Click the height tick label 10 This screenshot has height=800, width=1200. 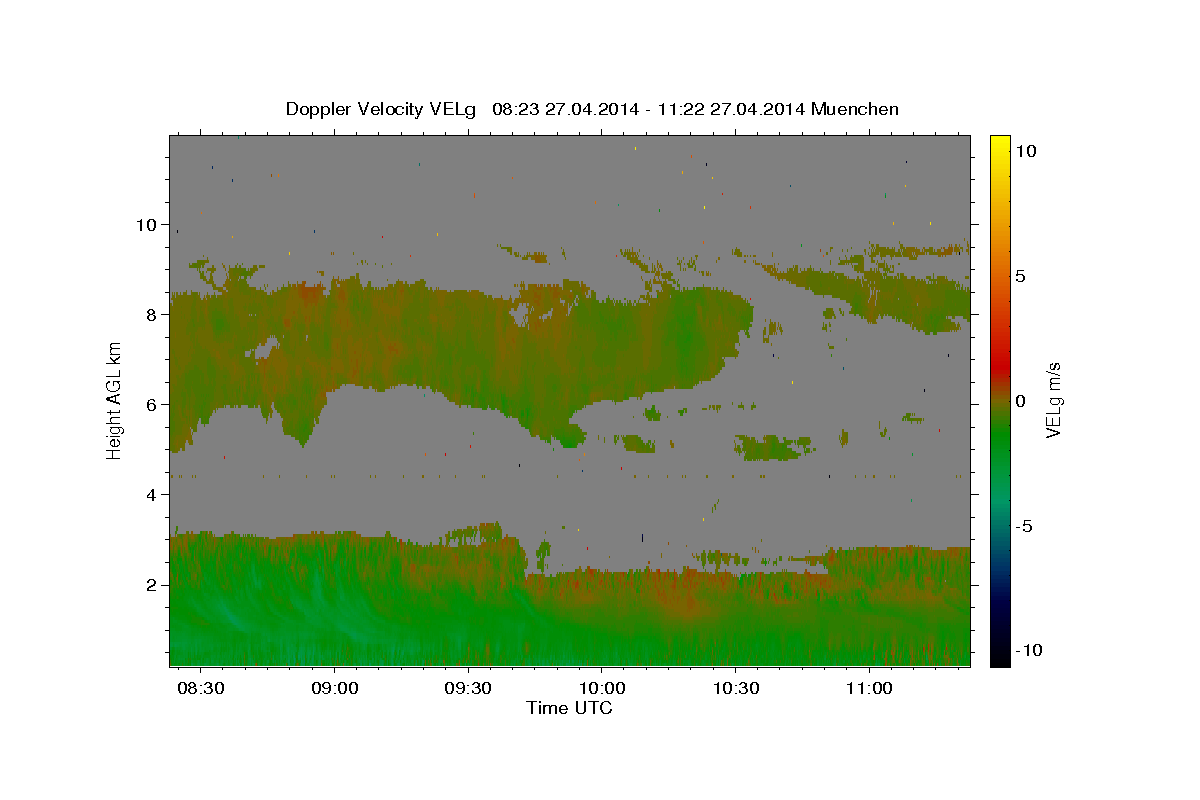pos(147,225)
